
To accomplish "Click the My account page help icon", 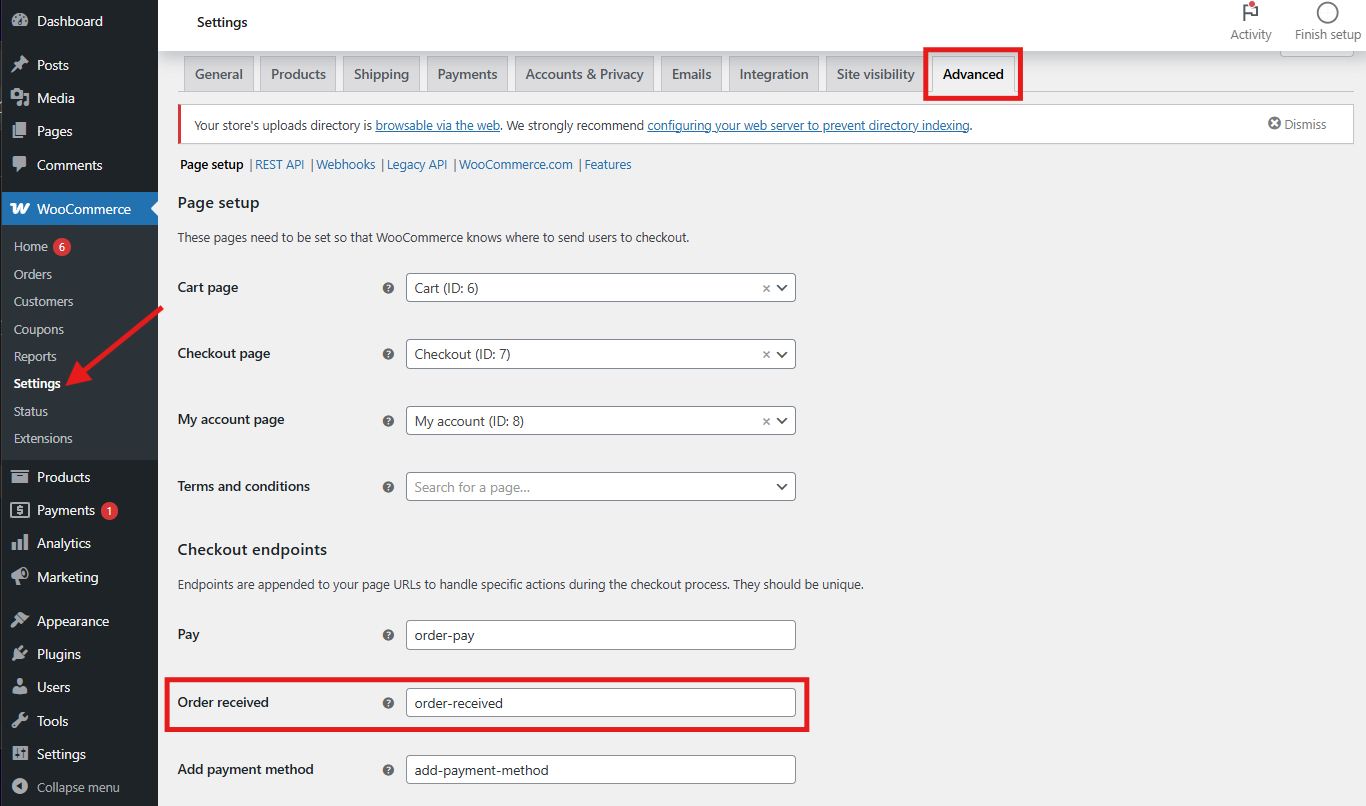I will [389, 421].
